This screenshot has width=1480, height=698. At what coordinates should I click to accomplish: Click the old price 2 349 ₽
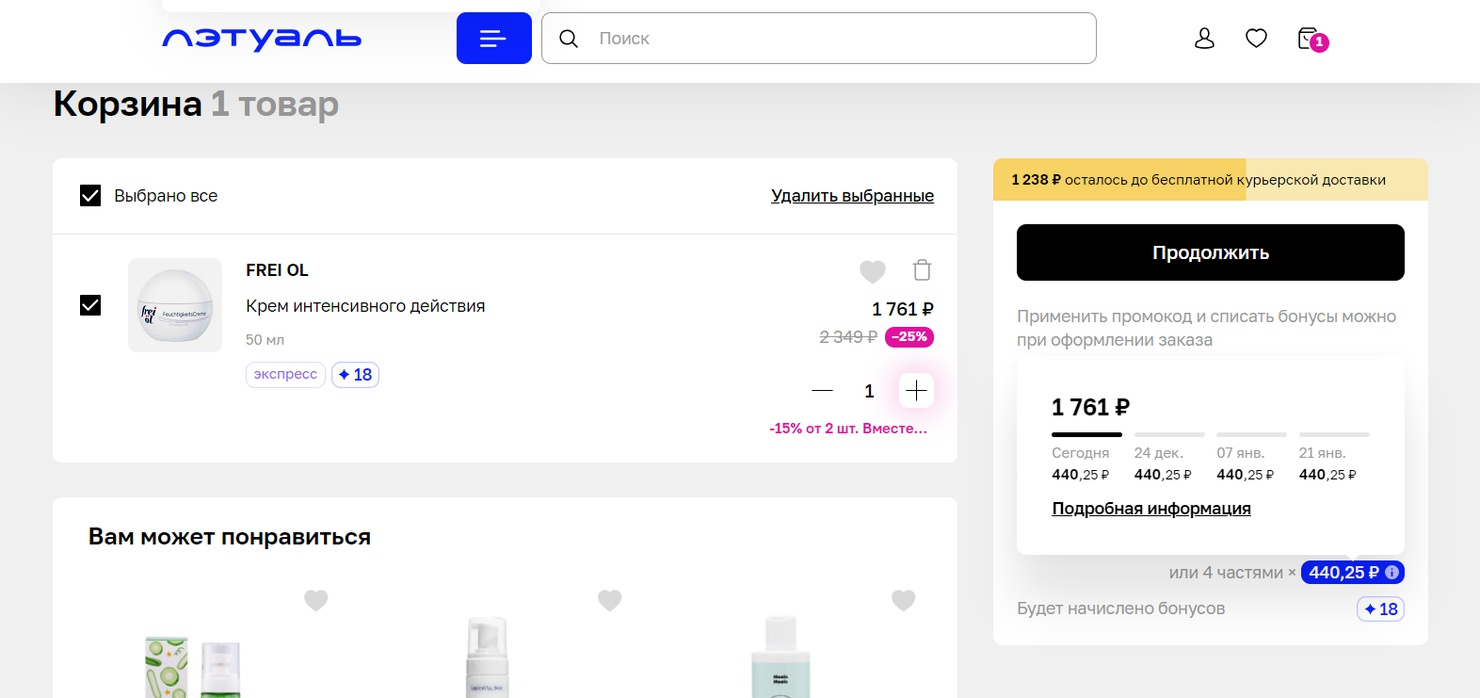[848, 337]
